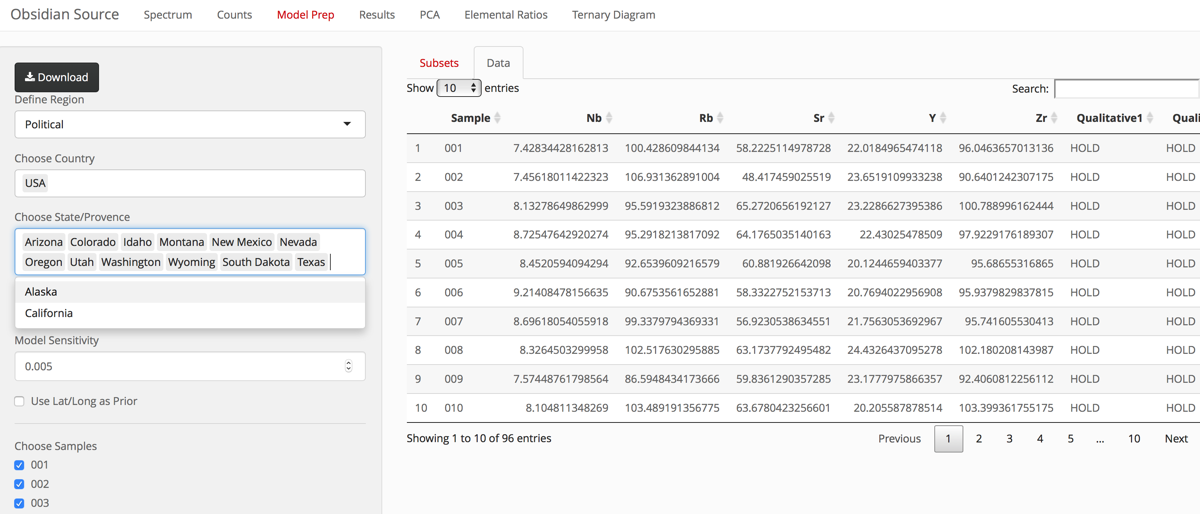Click the table Search field
This screenshot has width=1200, height=514.
(1126, 89)
